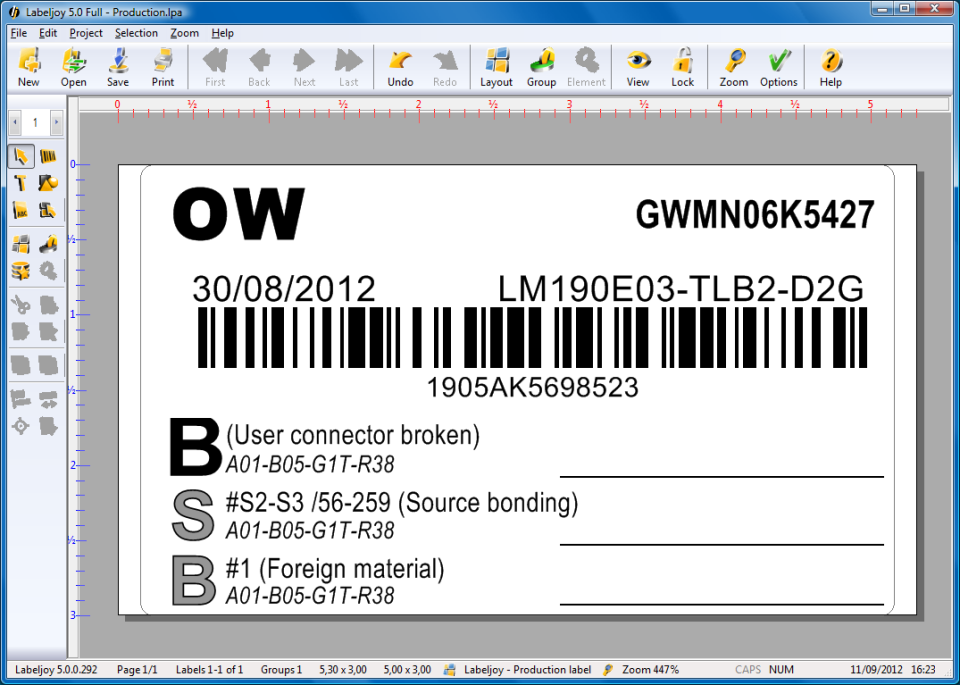Click the Print toolbar icon
This screenshot has width=960, height=685.
coord(163,67)
